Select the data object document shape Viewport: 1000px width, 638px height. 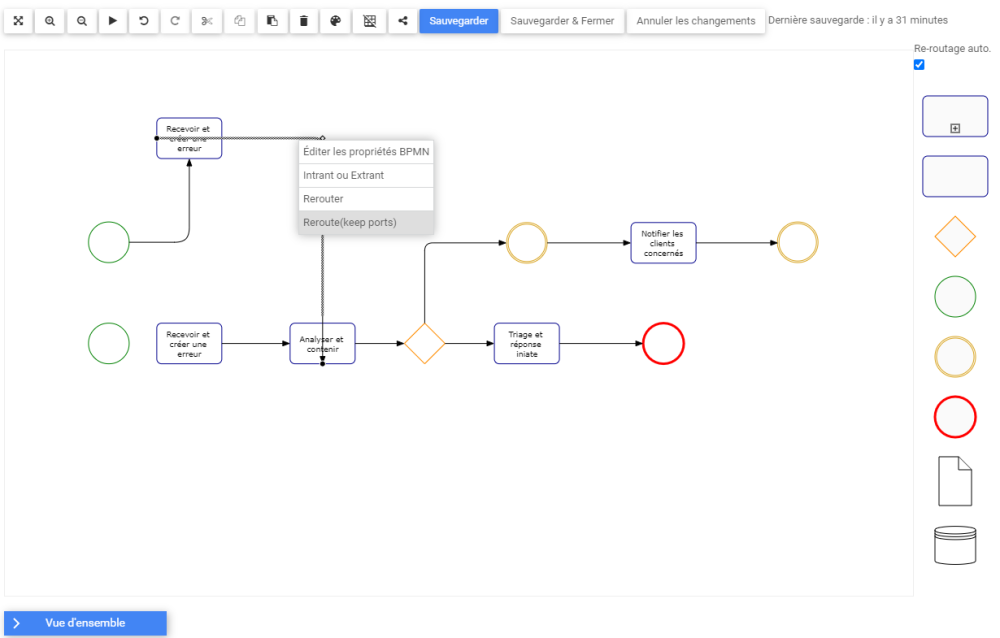coord(955,481)
